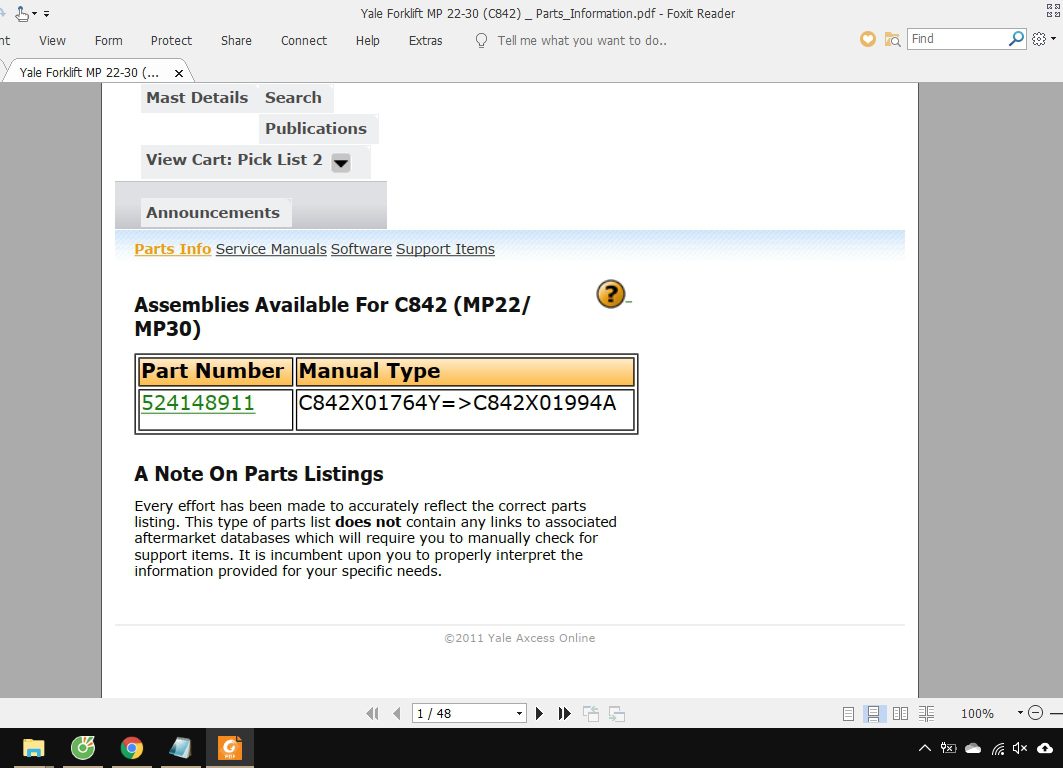This screenshot has width=1063, height=768.
Task: Click the Part Number column header
Action: point(215,371)
